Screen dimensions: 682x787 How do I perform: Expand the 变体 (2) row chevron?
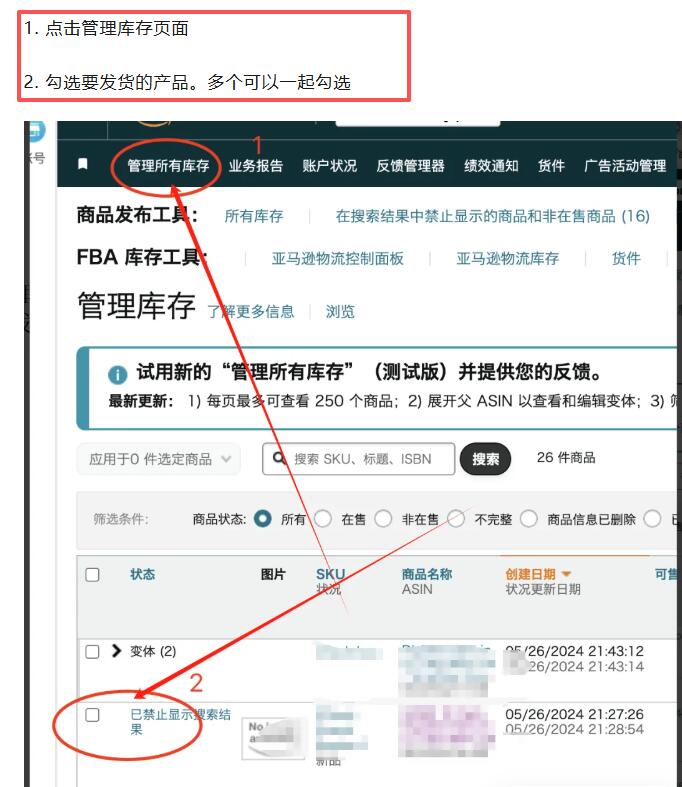click(x=116, y=651)
